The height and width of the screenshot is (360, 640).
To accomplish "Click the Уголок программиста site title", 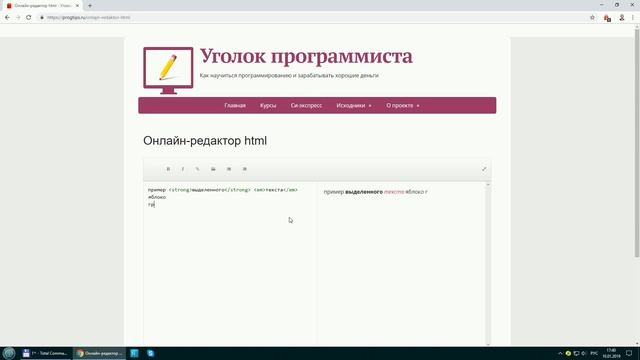I will click(306, 56).
